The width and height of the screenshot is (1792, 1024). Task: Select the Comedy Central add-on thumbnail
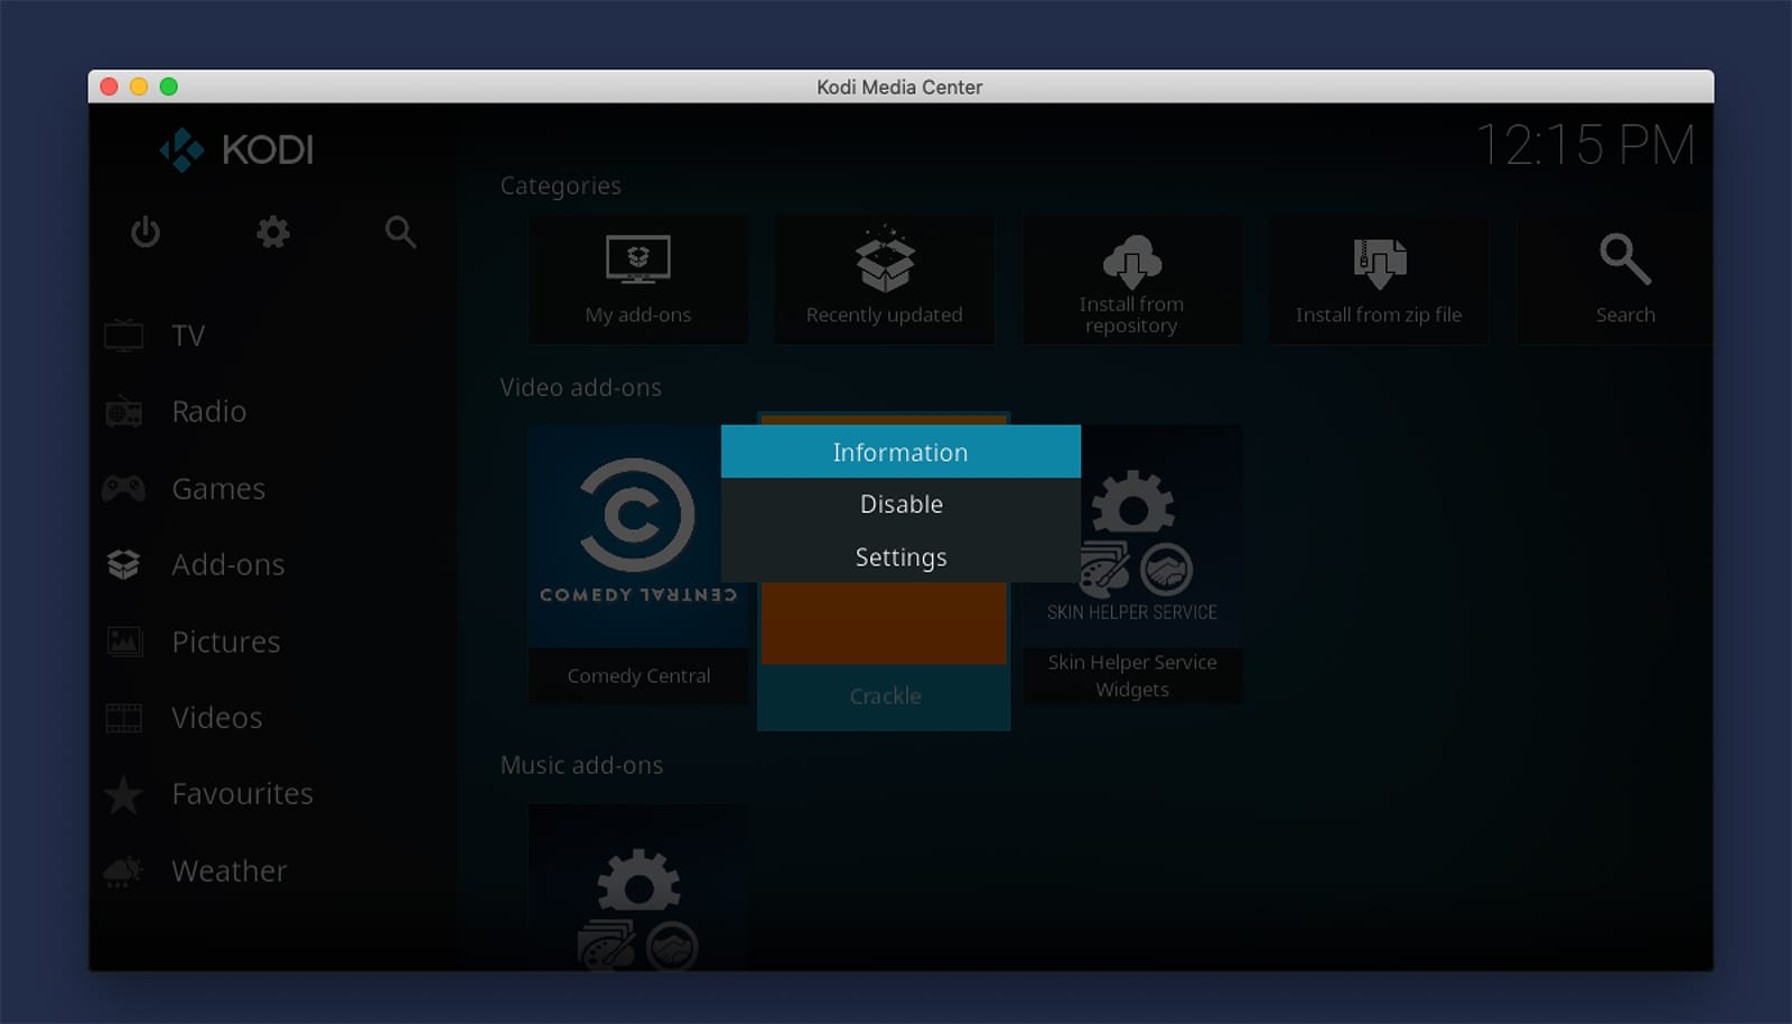tap(638, 536)
